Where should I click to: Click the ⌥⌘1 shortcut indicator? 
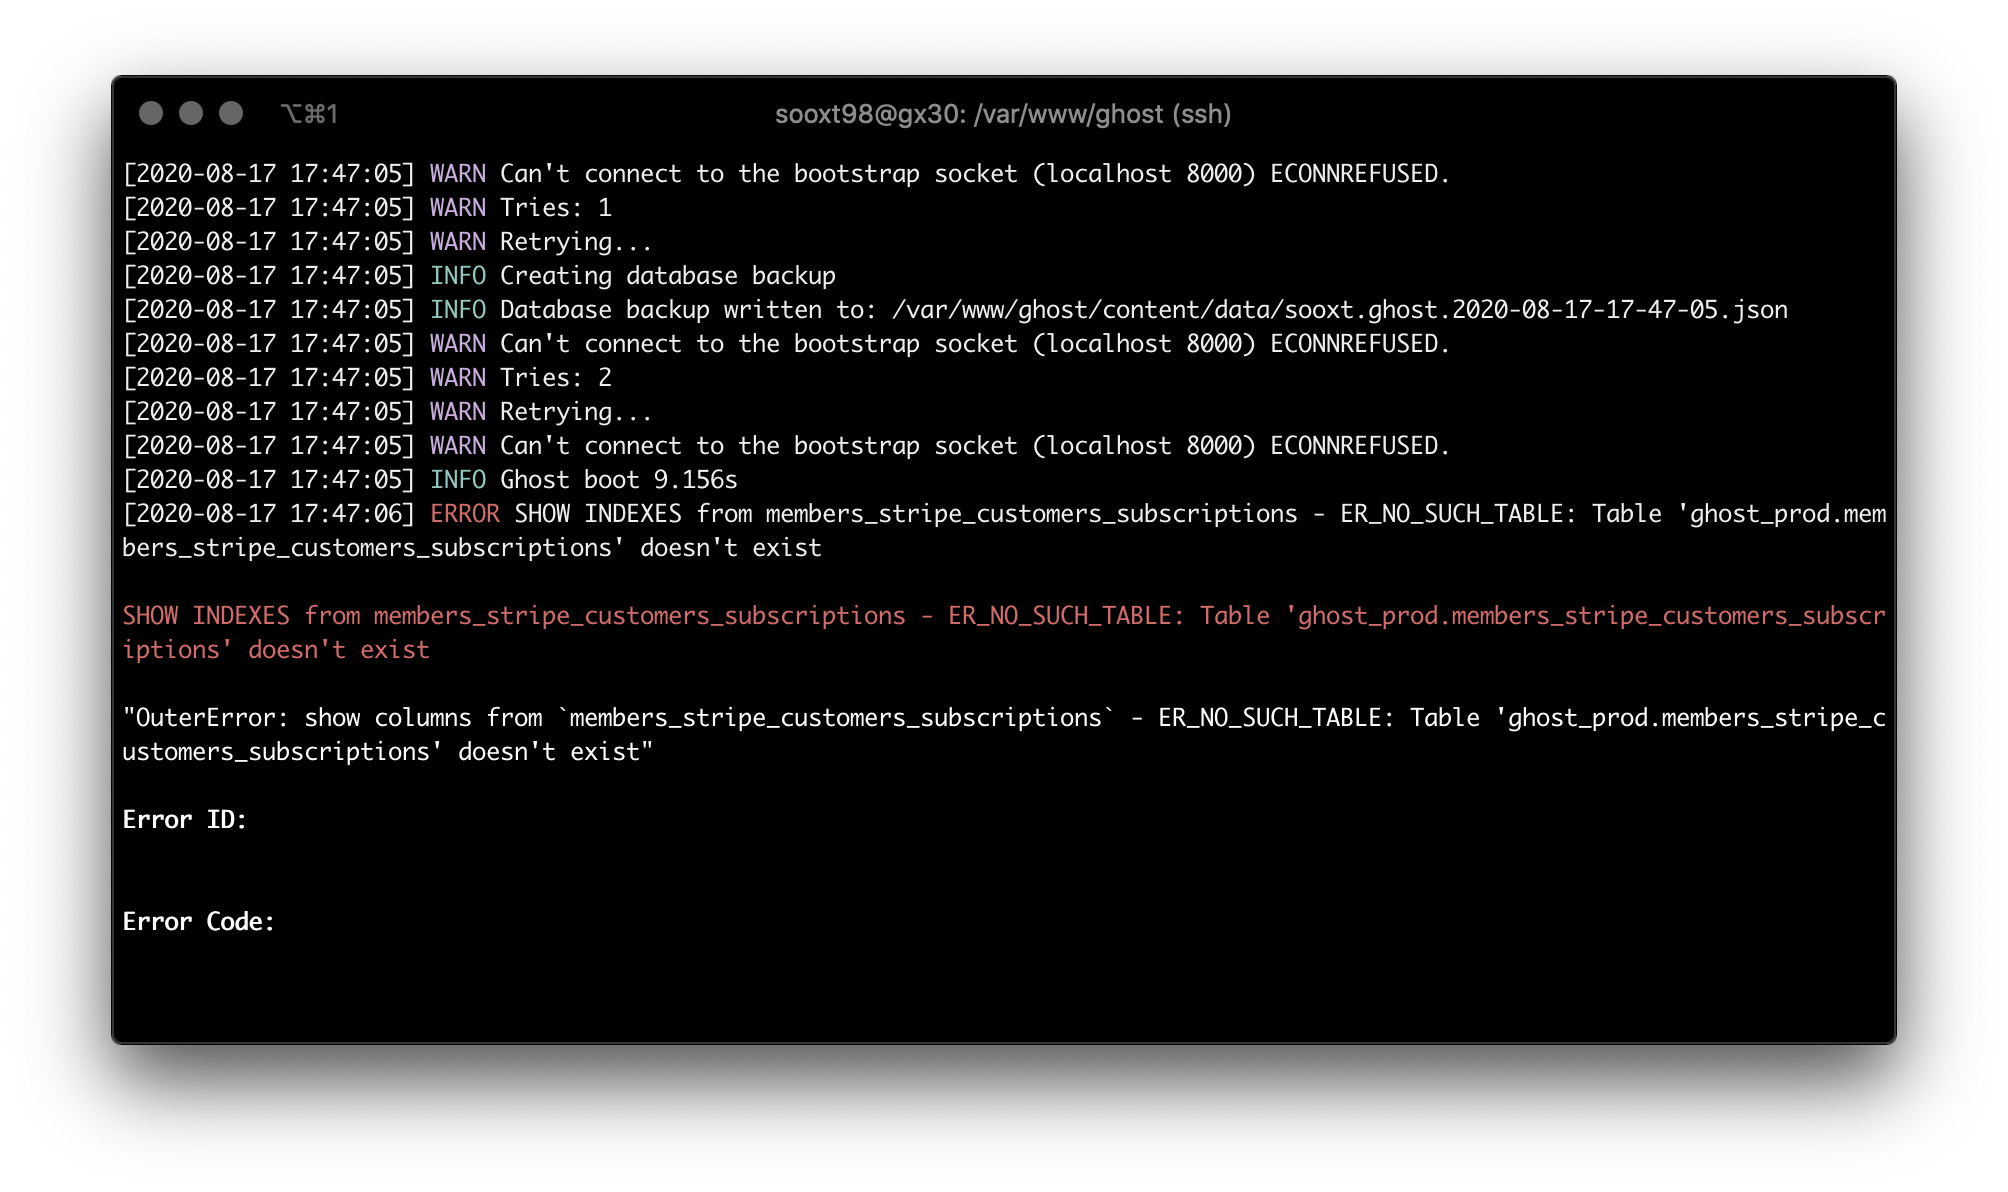pos(309,114)
